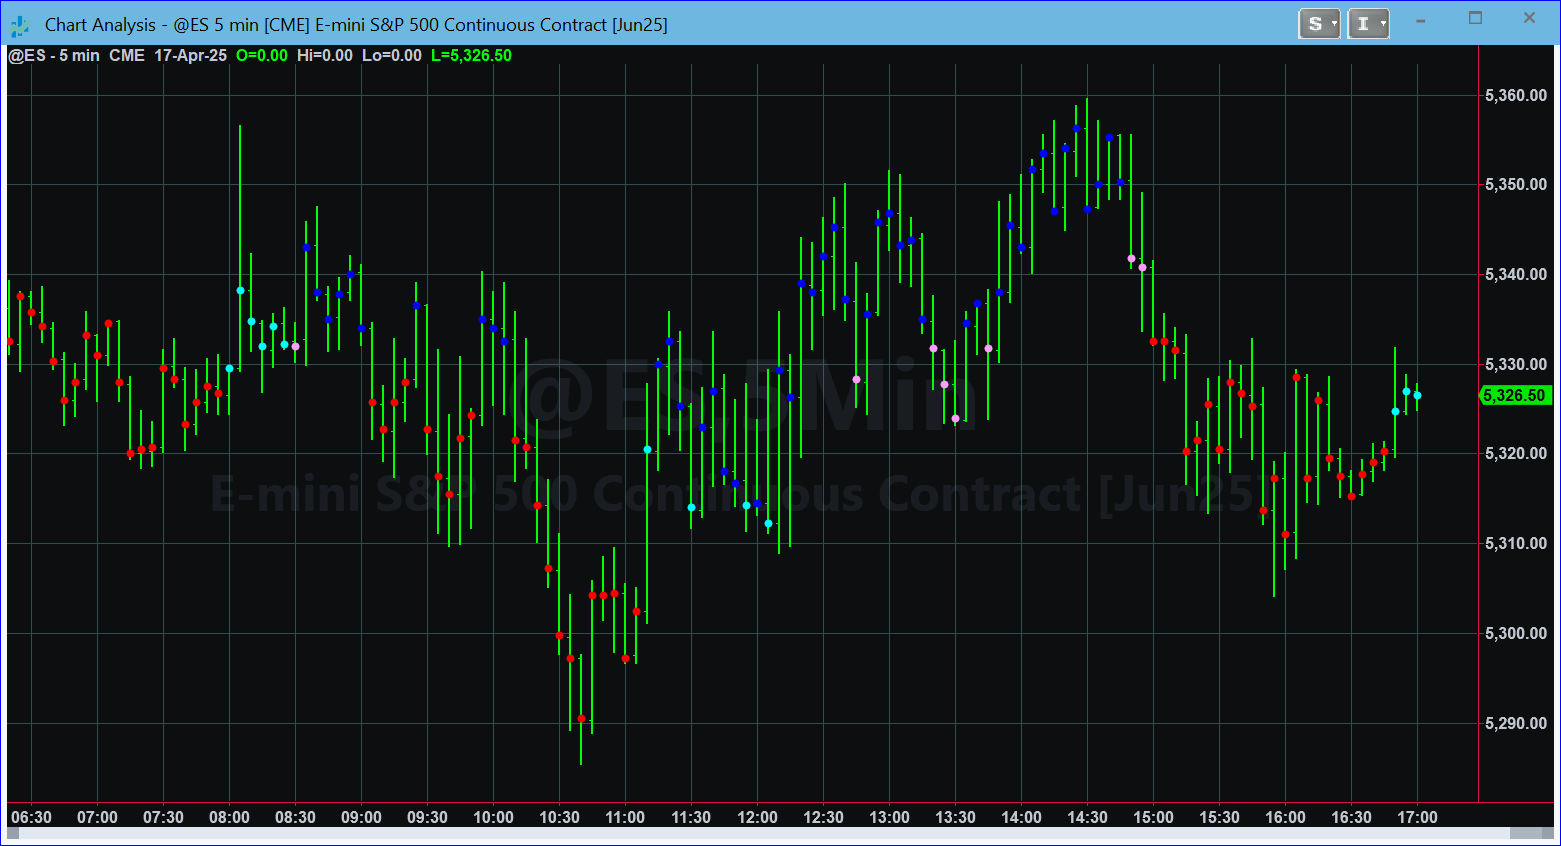Click the 10:30 time axis label
The image size is (1561, 846).
coord(559,817)
